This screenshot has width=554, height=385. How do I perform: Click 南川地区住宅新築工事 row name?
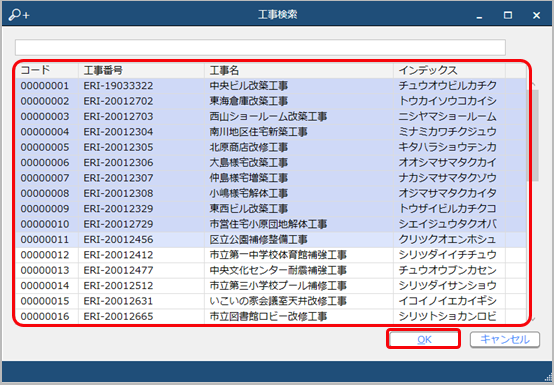click(x=258, y=132)
